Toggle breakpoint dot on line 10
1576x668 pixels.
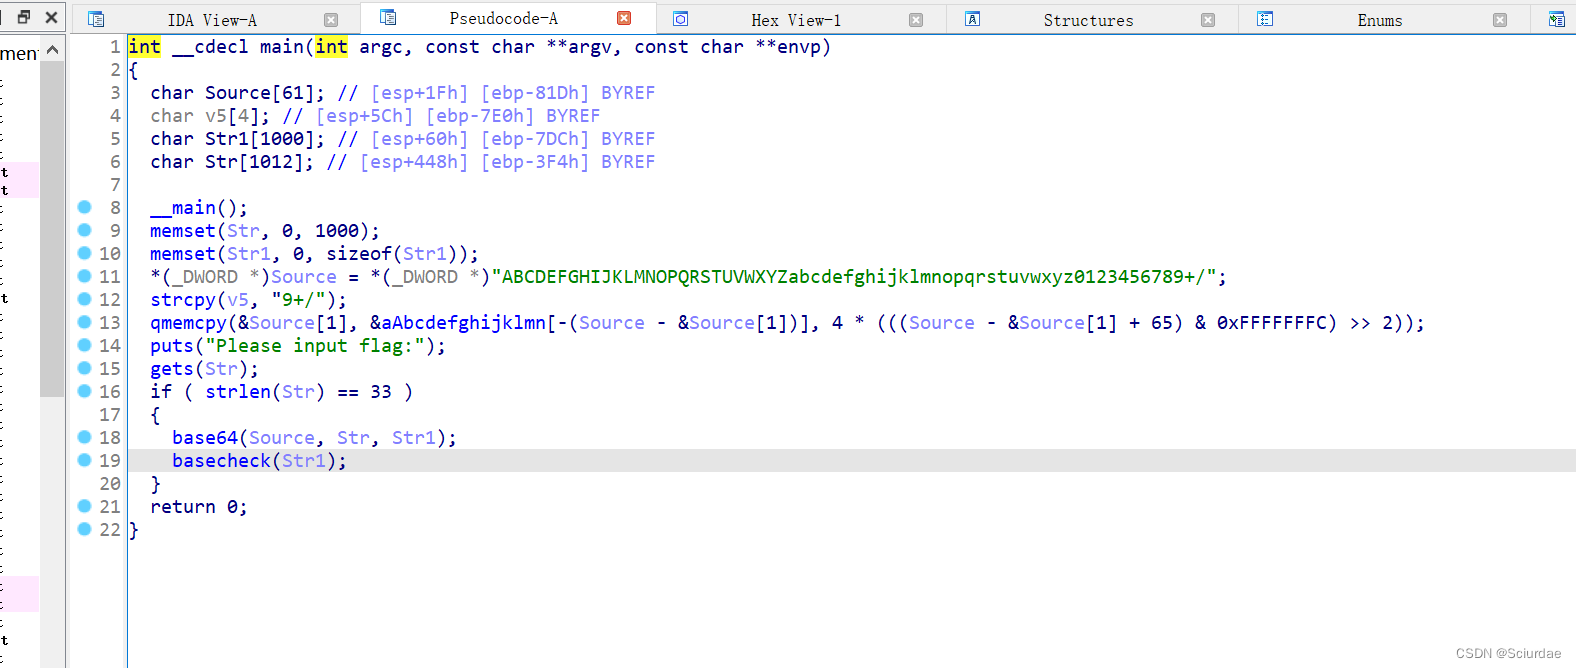(x=85, y=253)
